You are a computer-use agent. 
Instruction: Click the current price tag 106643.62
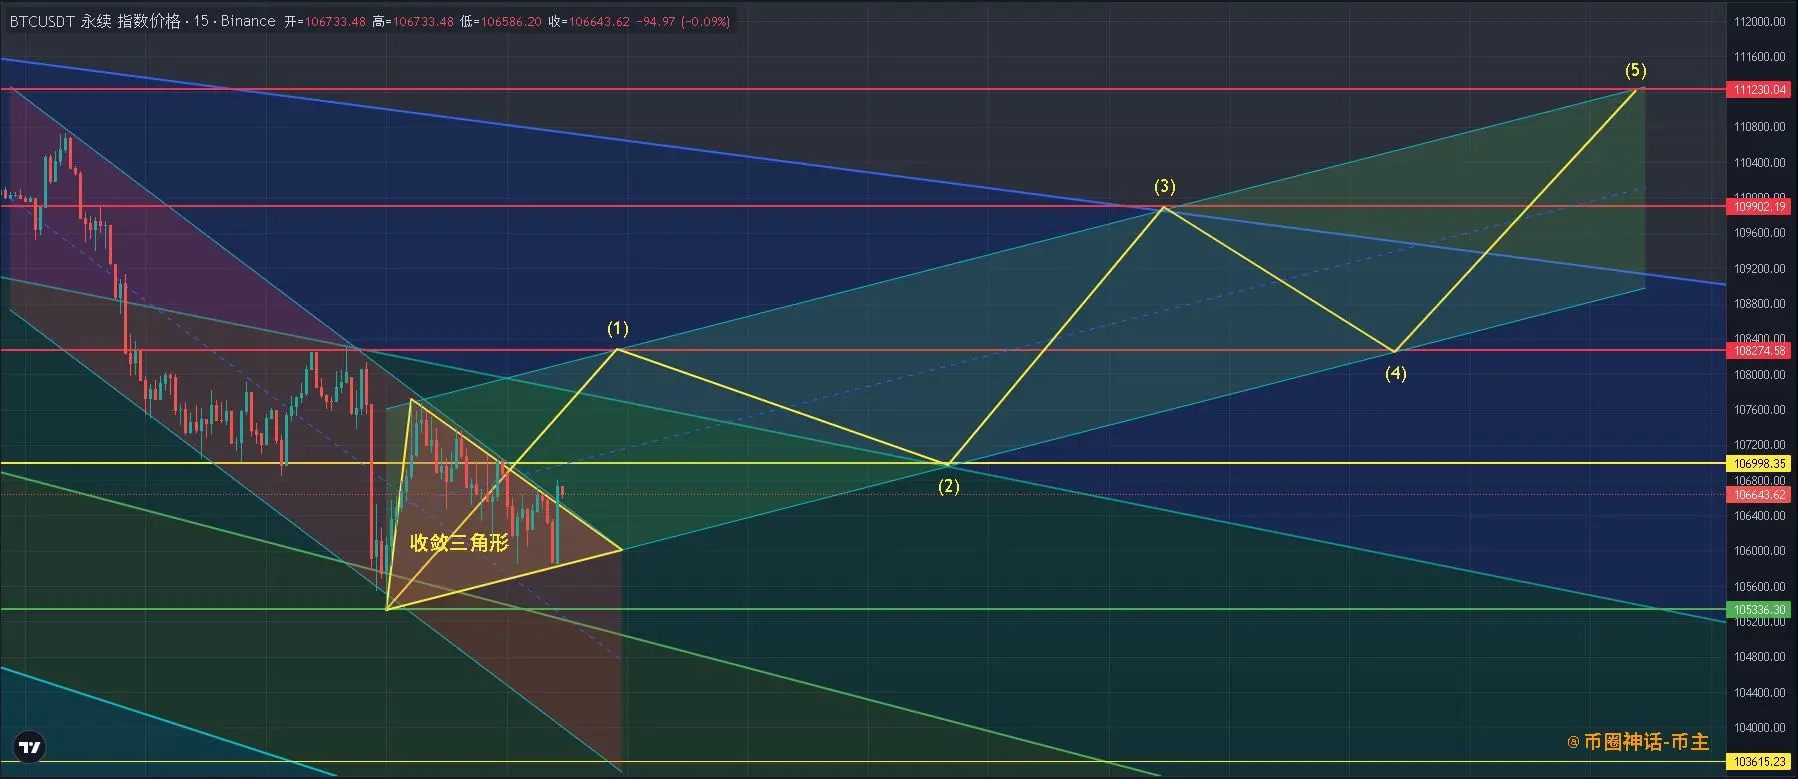(x=1760, y=495)
